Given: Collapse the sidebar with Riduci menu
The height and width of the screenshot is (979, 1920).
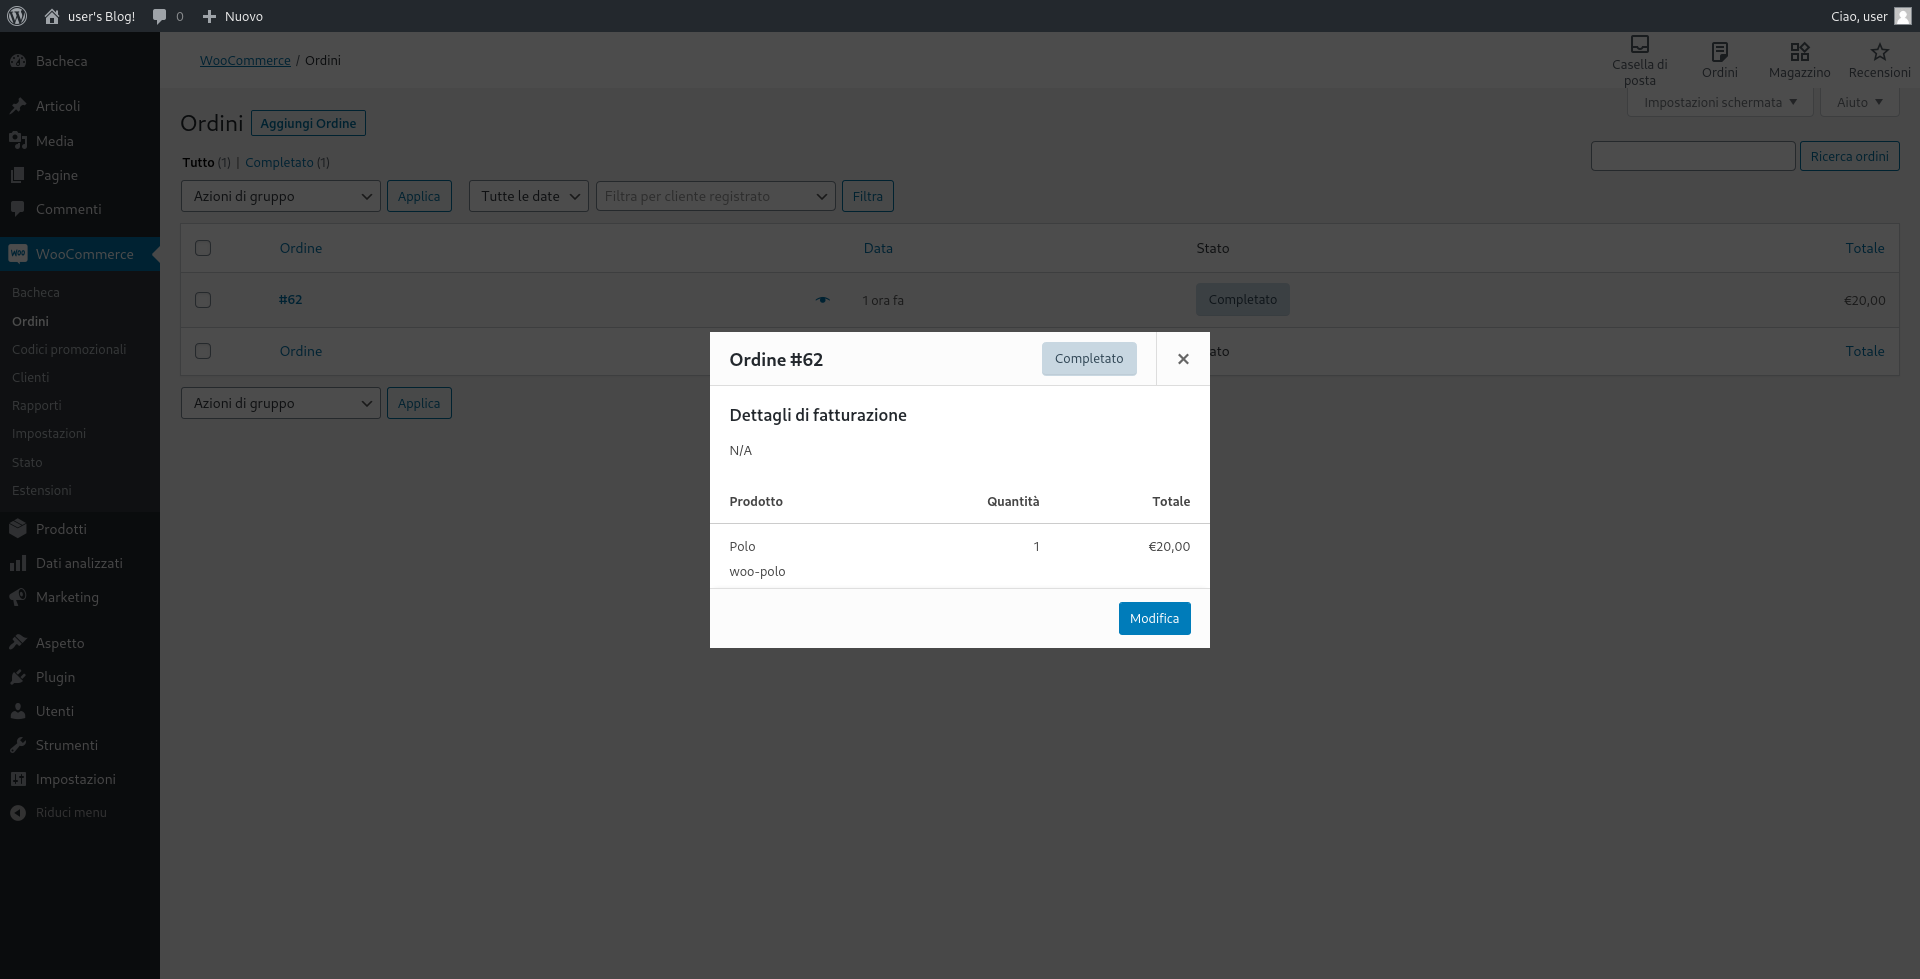Looking at the screenshot, I should pos(80,813).
